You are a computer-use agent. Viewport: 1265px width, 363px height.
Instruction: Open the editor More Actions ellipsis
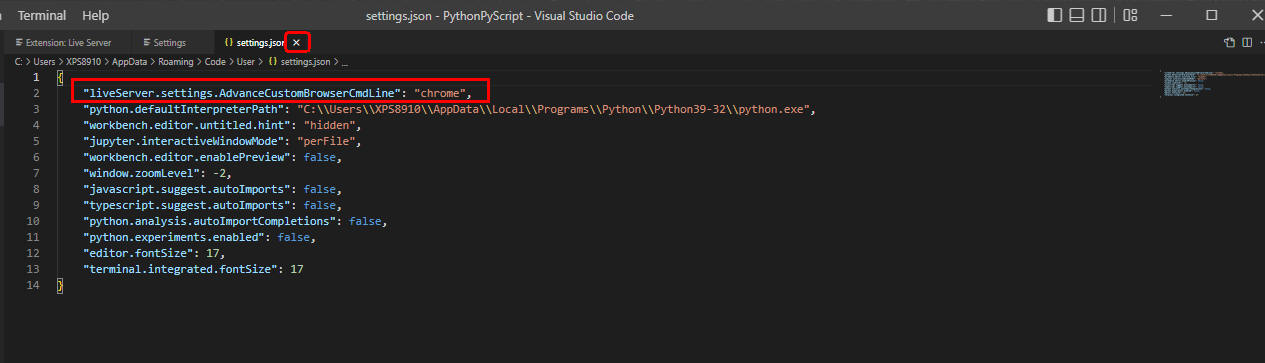click(x=1261, y=43)
